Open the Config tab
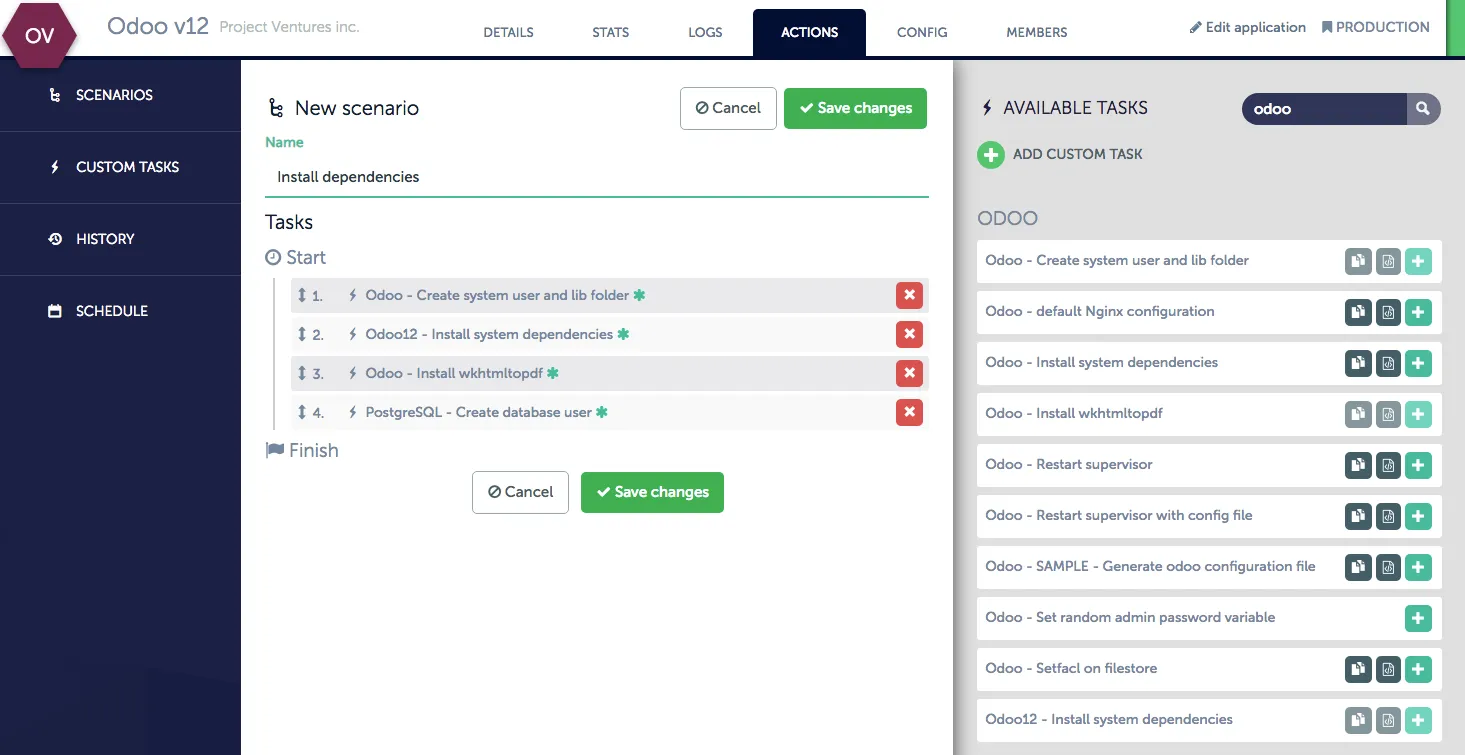This screenshot has width=1465, height=755. (x=921, y=32)
